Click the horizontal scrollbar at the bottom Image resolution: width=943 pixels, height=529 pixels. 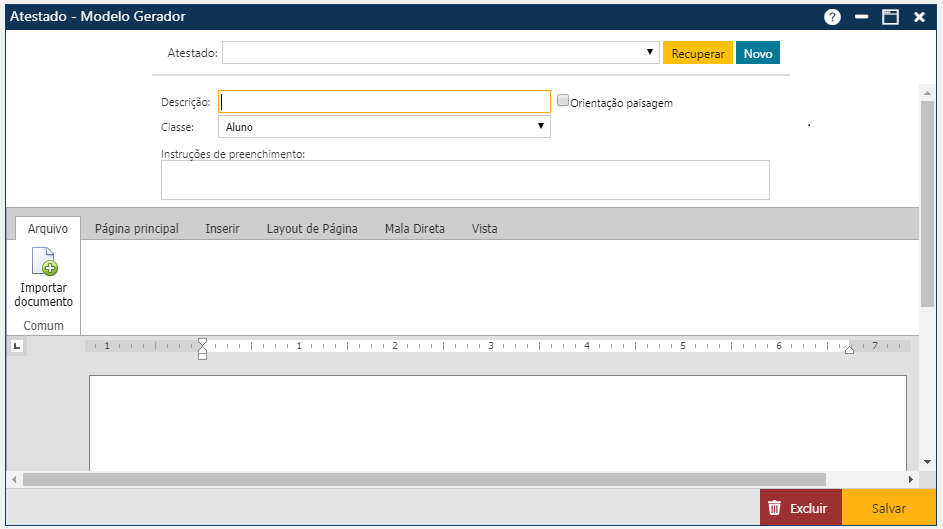[x=424, y=480]
